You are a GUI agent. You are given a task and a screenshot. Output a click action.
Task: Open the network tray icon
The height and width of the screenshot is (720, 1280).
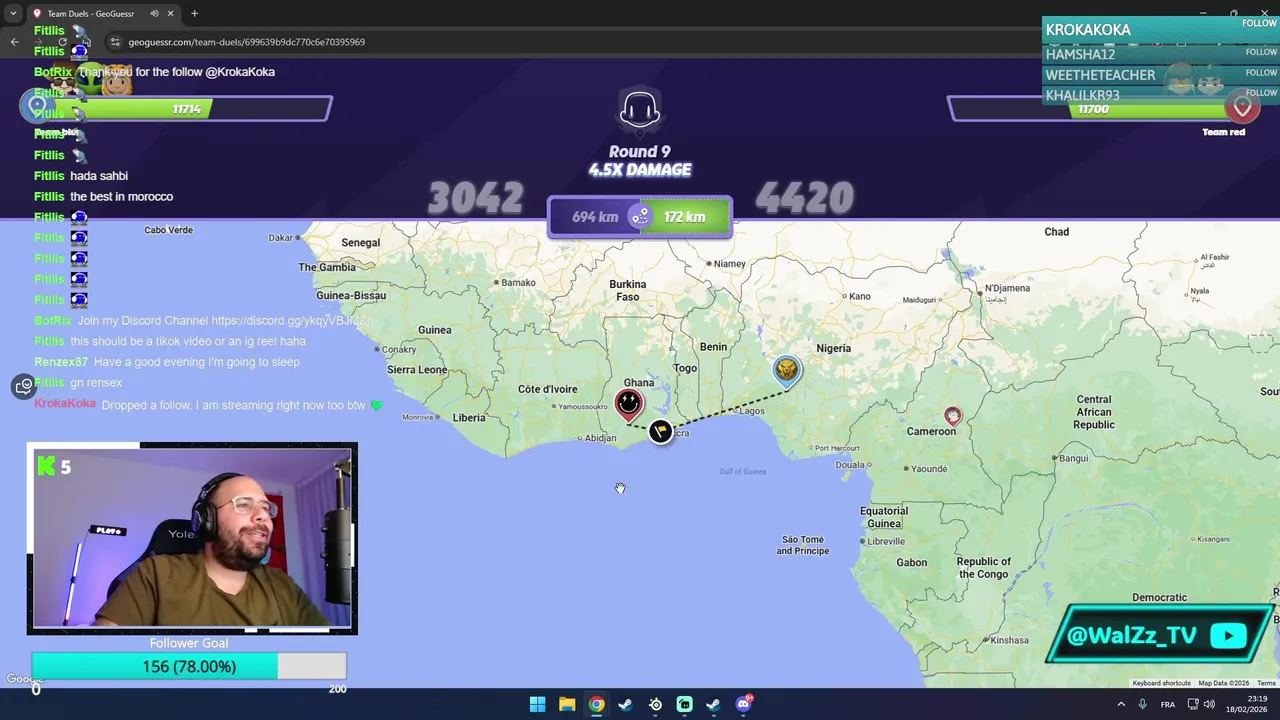point(1193,704)
